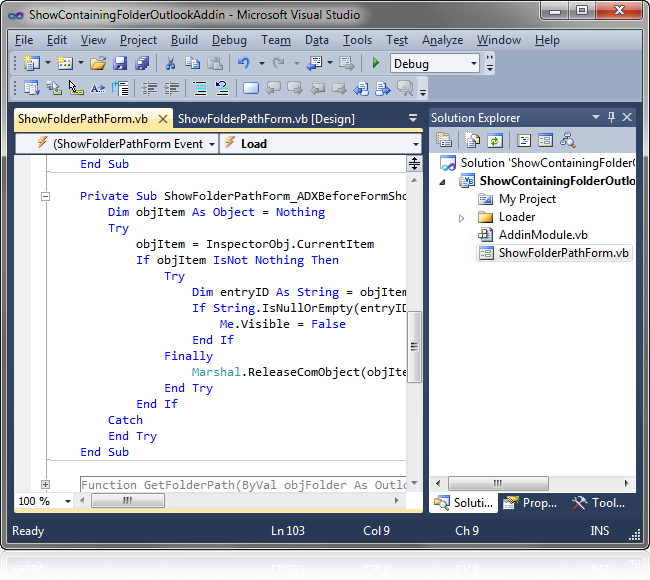Click the Save All icon
This screenshot has width=650, height=580.
coord(142,63)
